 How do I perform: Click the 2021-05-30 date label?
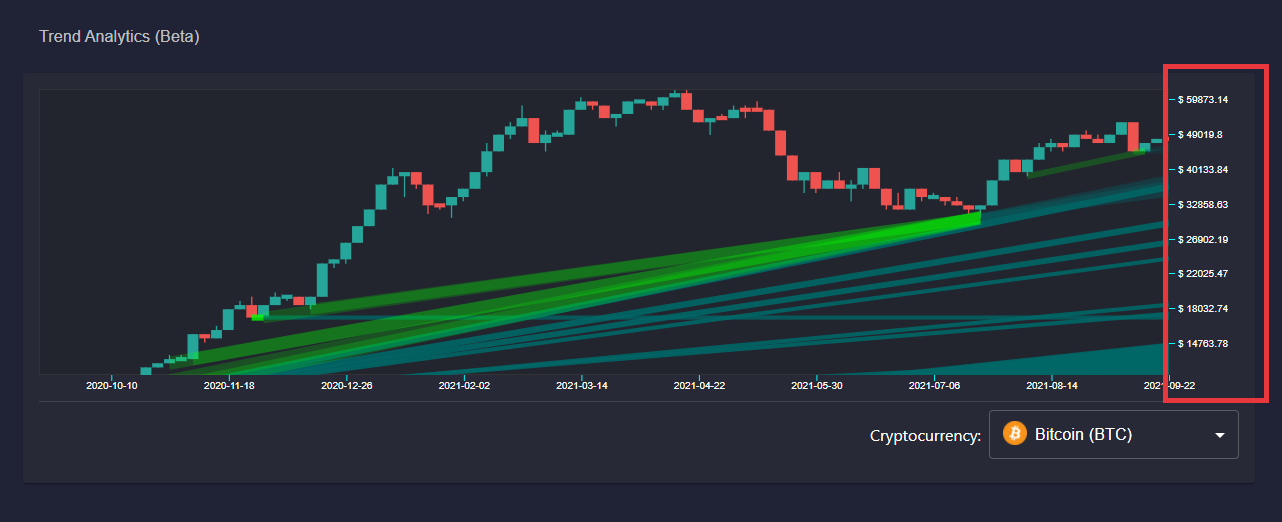(817, 384)
